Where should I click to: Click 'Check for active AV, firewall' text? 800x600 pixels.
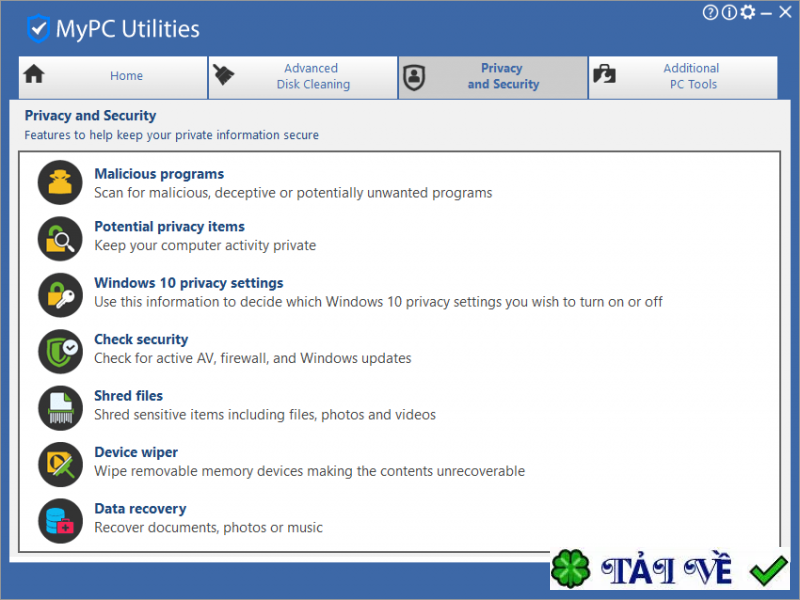[x=253, y=358]
